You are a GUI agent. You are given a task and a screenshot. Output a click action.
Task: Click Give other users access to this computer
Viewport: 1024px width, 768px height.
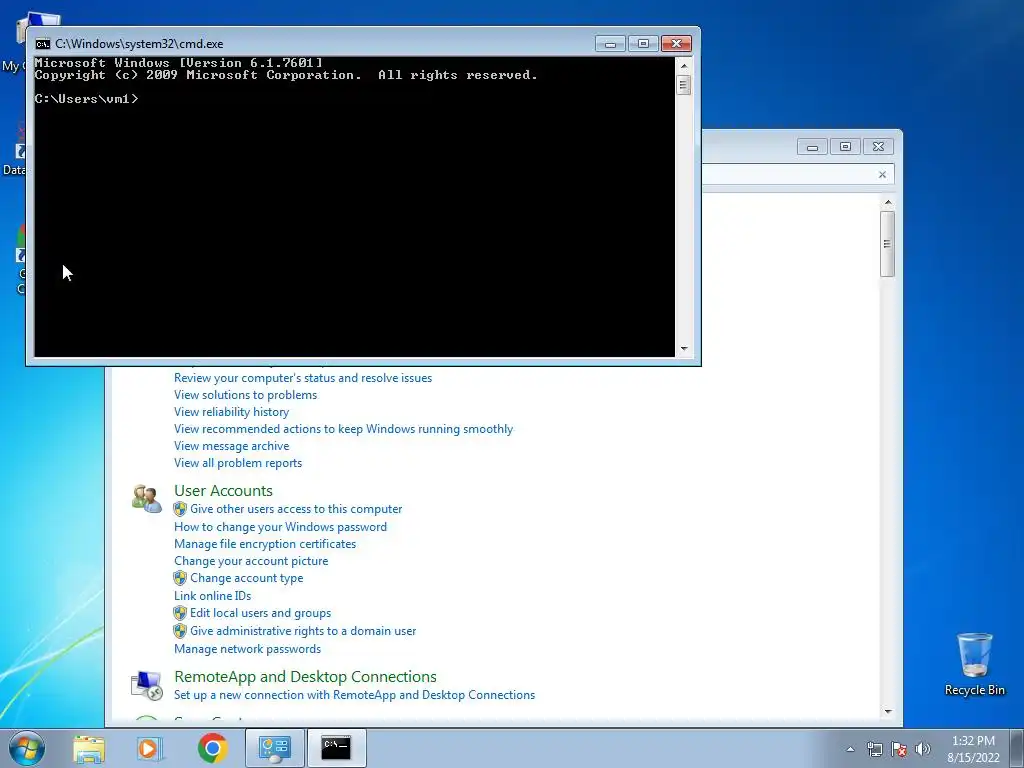pos(296,509)
